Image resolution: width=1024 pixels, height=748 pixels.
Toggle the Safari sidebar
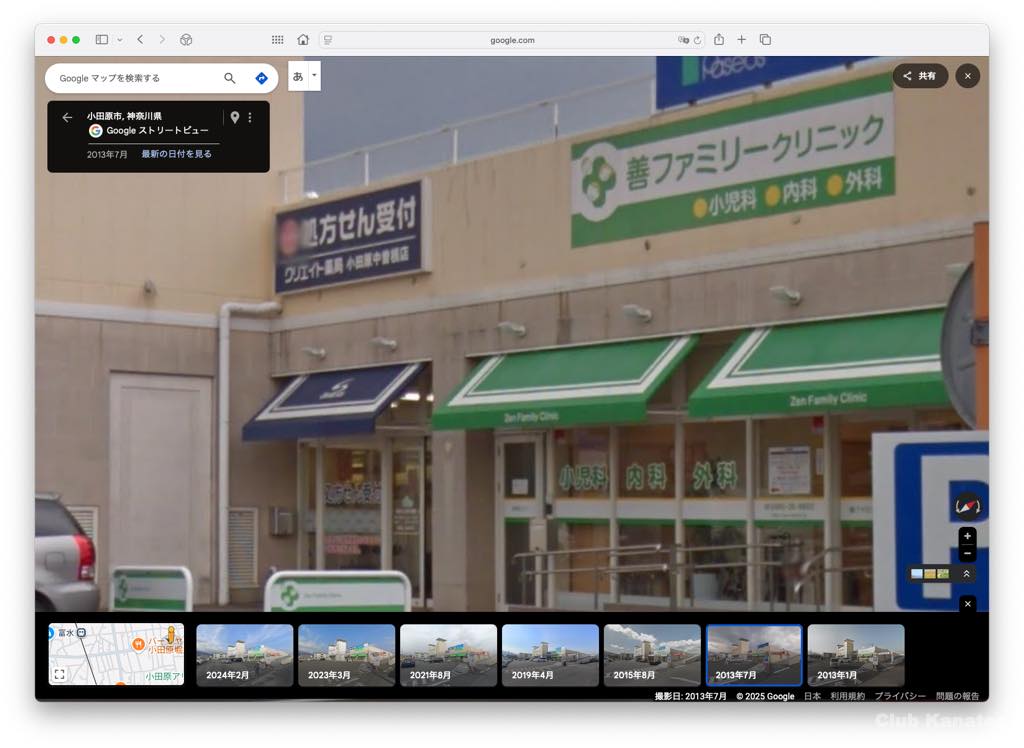pyautogui.click(x=102, y=40)
